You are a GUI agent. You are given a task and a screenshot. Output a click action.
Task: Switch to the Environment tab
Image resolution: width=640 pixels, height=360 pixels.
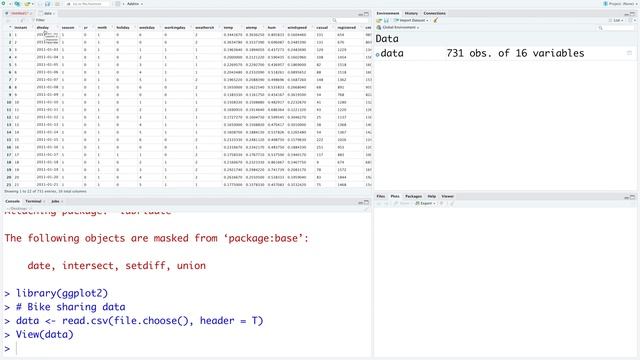tap(388, 13)
